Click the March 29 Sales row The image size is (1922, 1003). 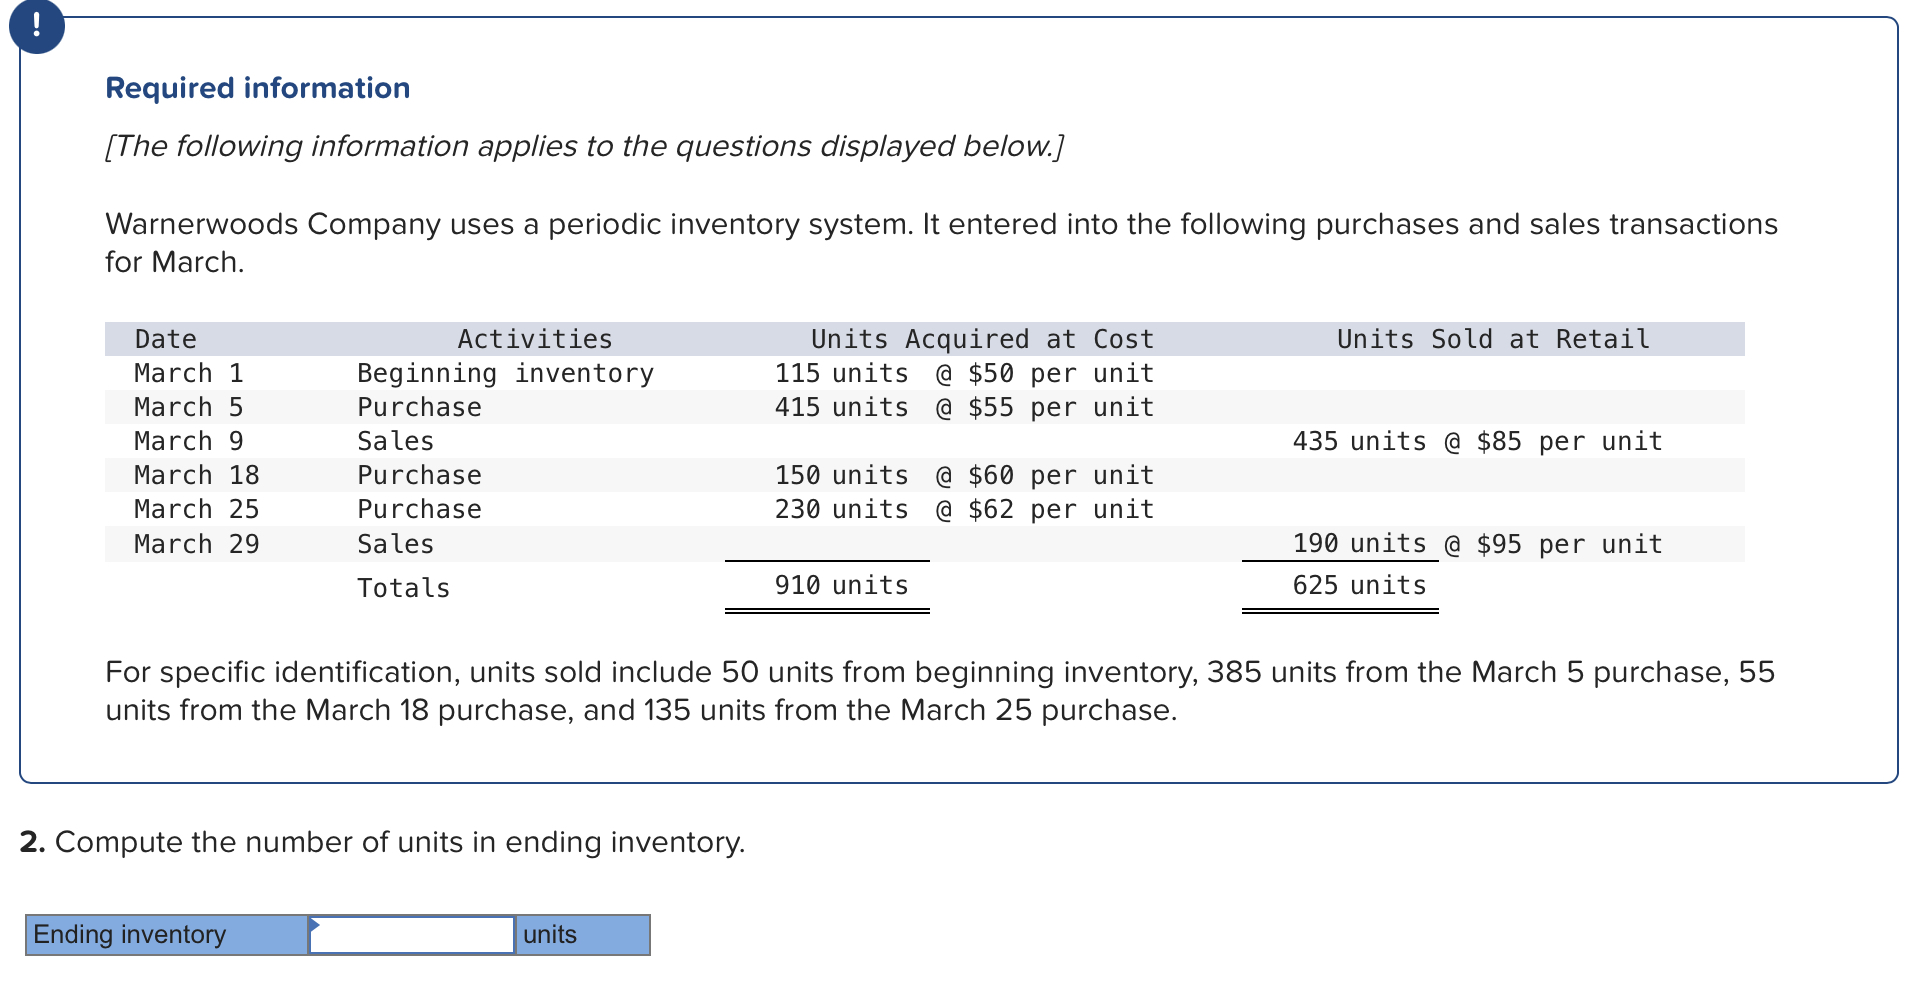click(395, 543)
